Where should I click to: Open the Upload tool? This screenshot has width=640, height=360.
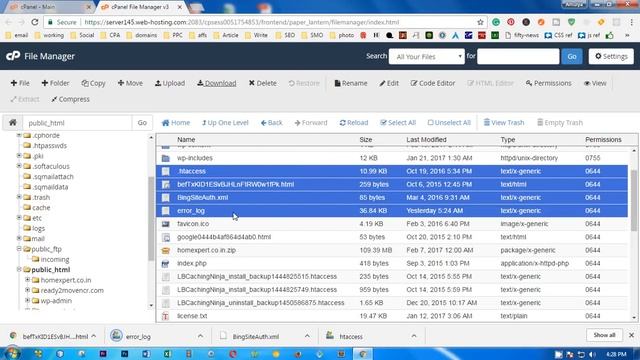click(170, 83)
